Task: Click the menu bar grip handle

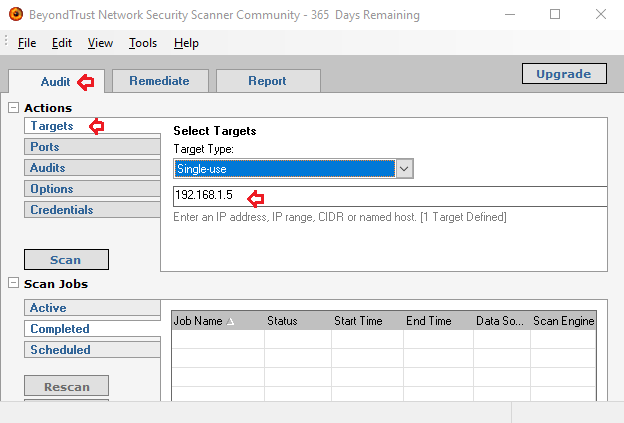Action: point(6,40)
